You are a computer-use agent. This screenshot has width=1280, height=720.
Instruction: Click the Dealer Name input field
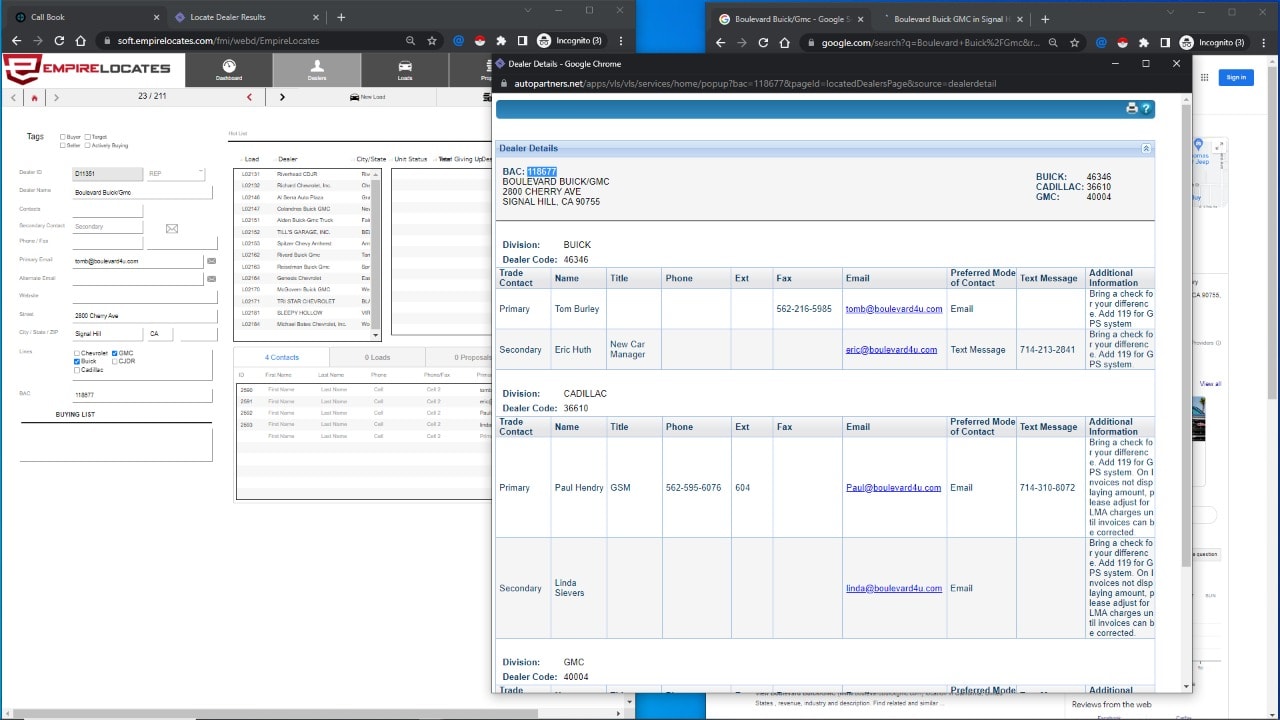[x=142, y=192]
